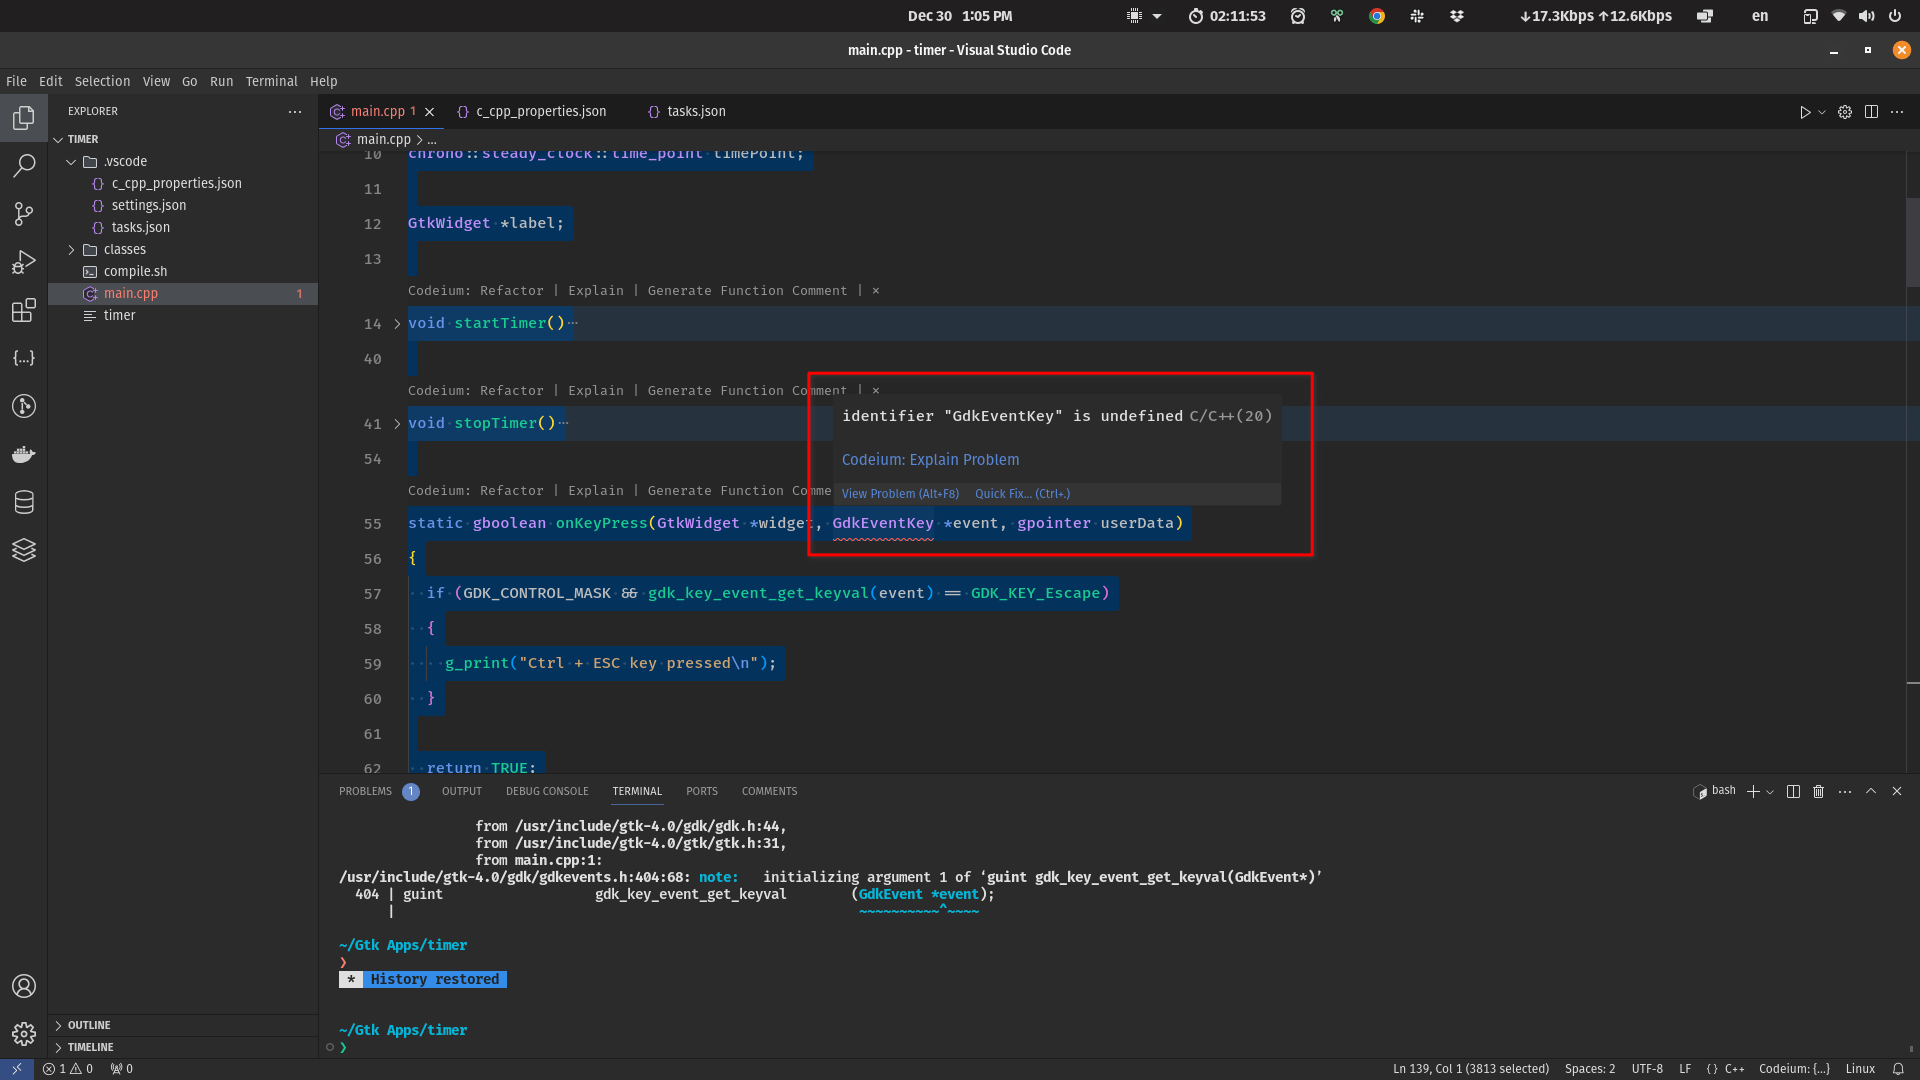The width and height of the screenshot is (1920, 1080).
Task: Split the bash terminal
Action: [1792, 791]
